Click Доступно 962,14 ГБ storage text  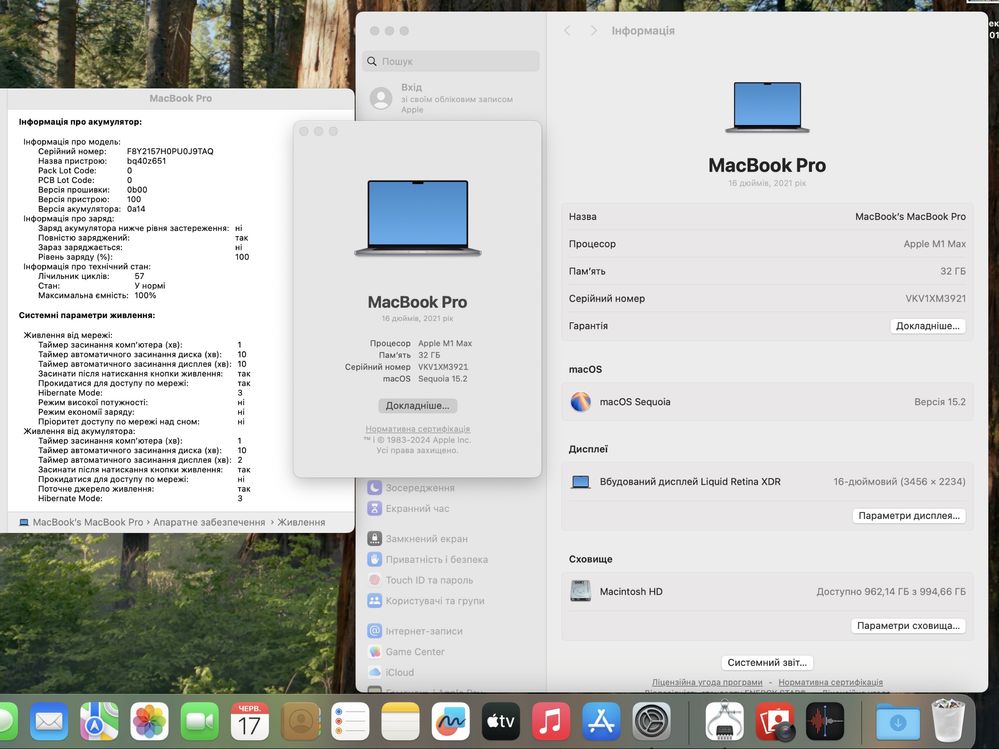pos(891,592)
